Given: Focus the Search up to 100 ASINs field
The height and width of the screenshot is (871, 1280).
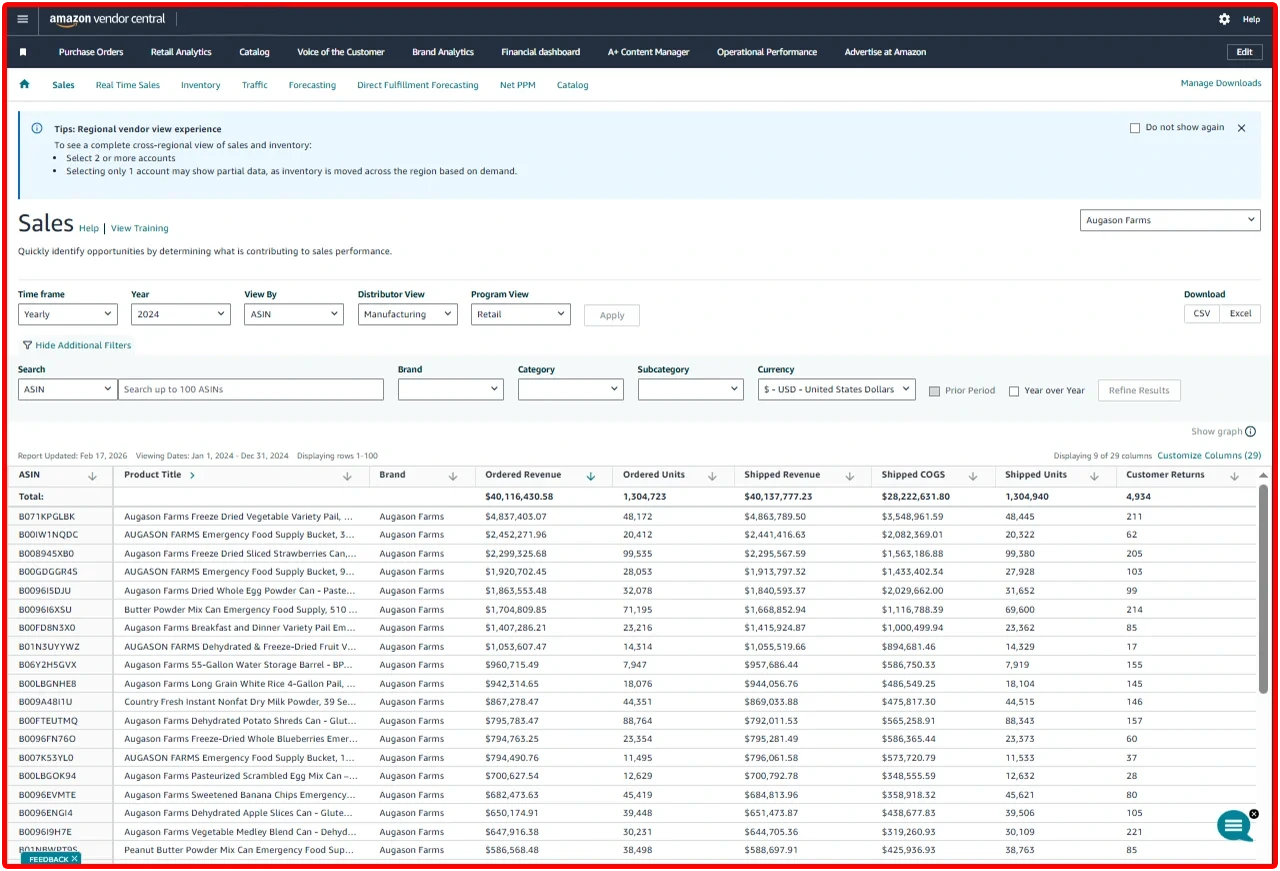Looking at the screenshot, I should click(251, 389).
